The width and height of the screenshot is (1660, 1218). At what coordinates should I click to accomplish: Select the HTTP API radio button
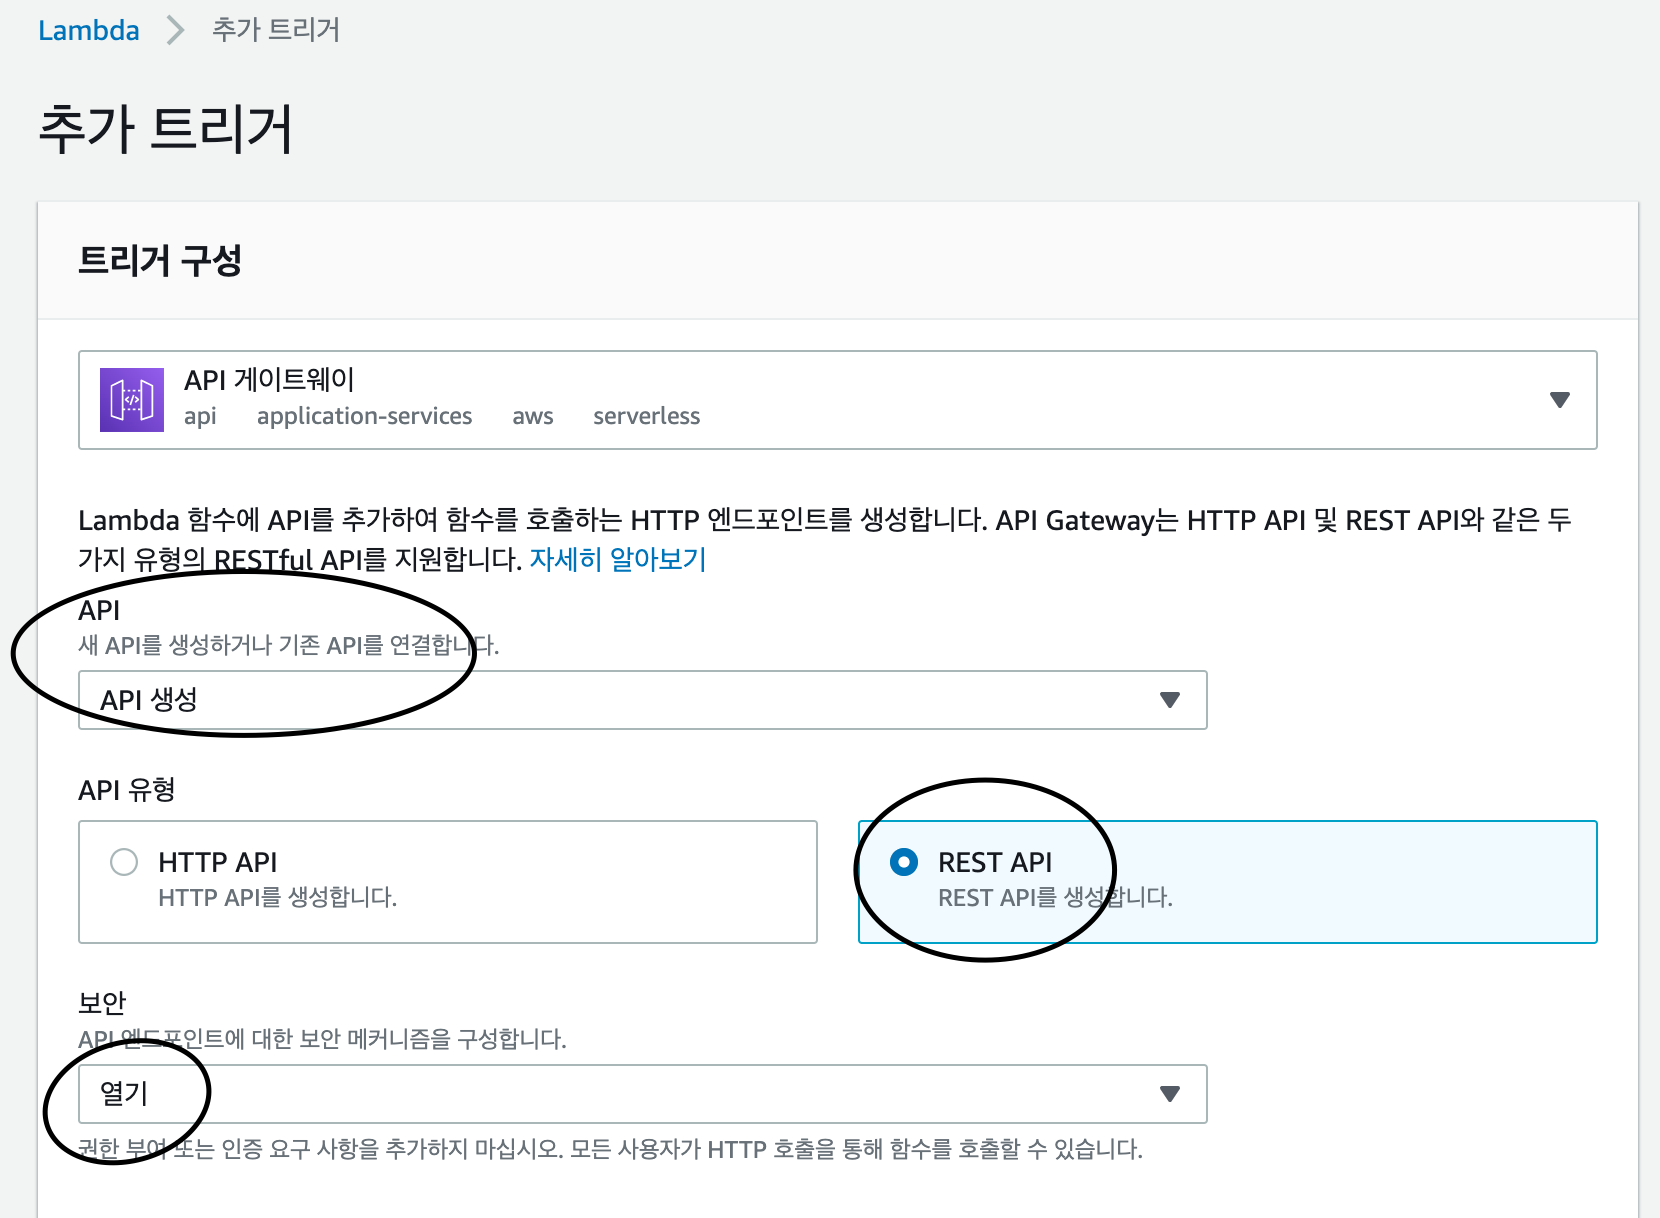click(x=124, y=862)
